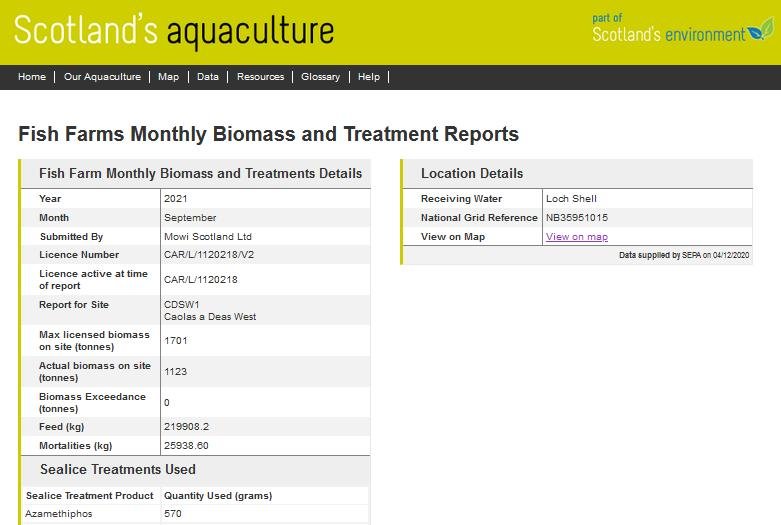Screen dimensions: 781x525
Task: Follow the View on map link
Action: 576,237
